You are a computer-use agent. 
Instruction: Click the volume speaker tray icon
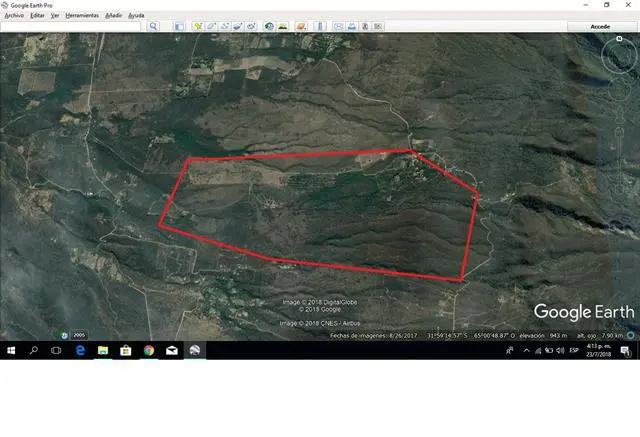pyautogui.click(x=560, y=350)
